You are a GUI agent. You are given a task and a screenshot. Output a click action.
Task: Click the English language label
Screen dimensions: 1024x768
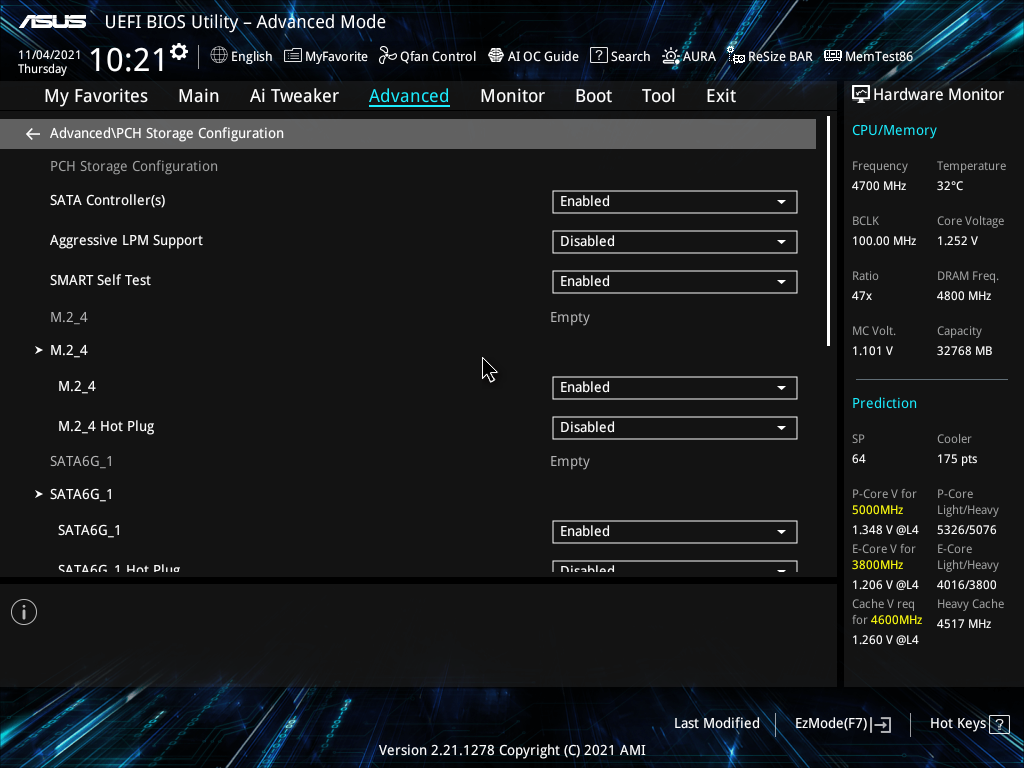[251, 57]
